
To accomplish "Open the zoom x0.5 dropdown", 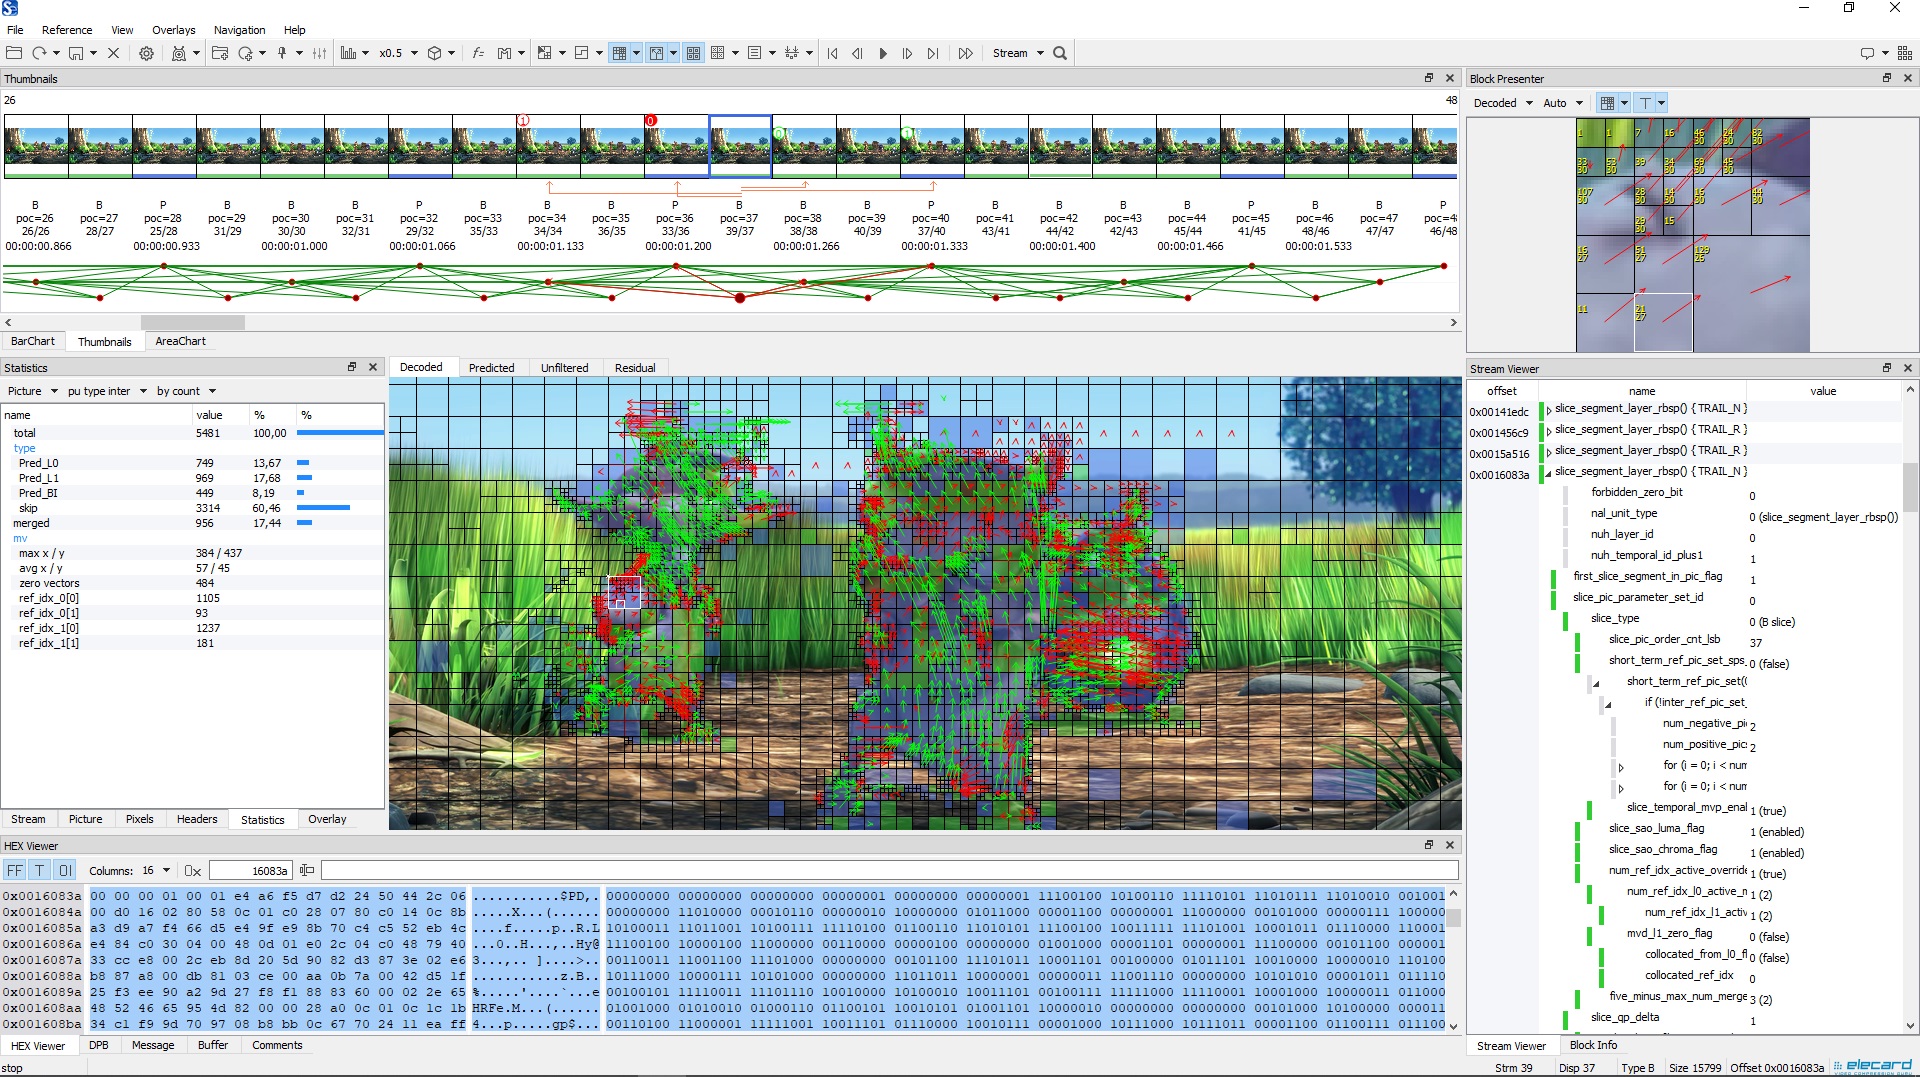I will pos(398,54).
